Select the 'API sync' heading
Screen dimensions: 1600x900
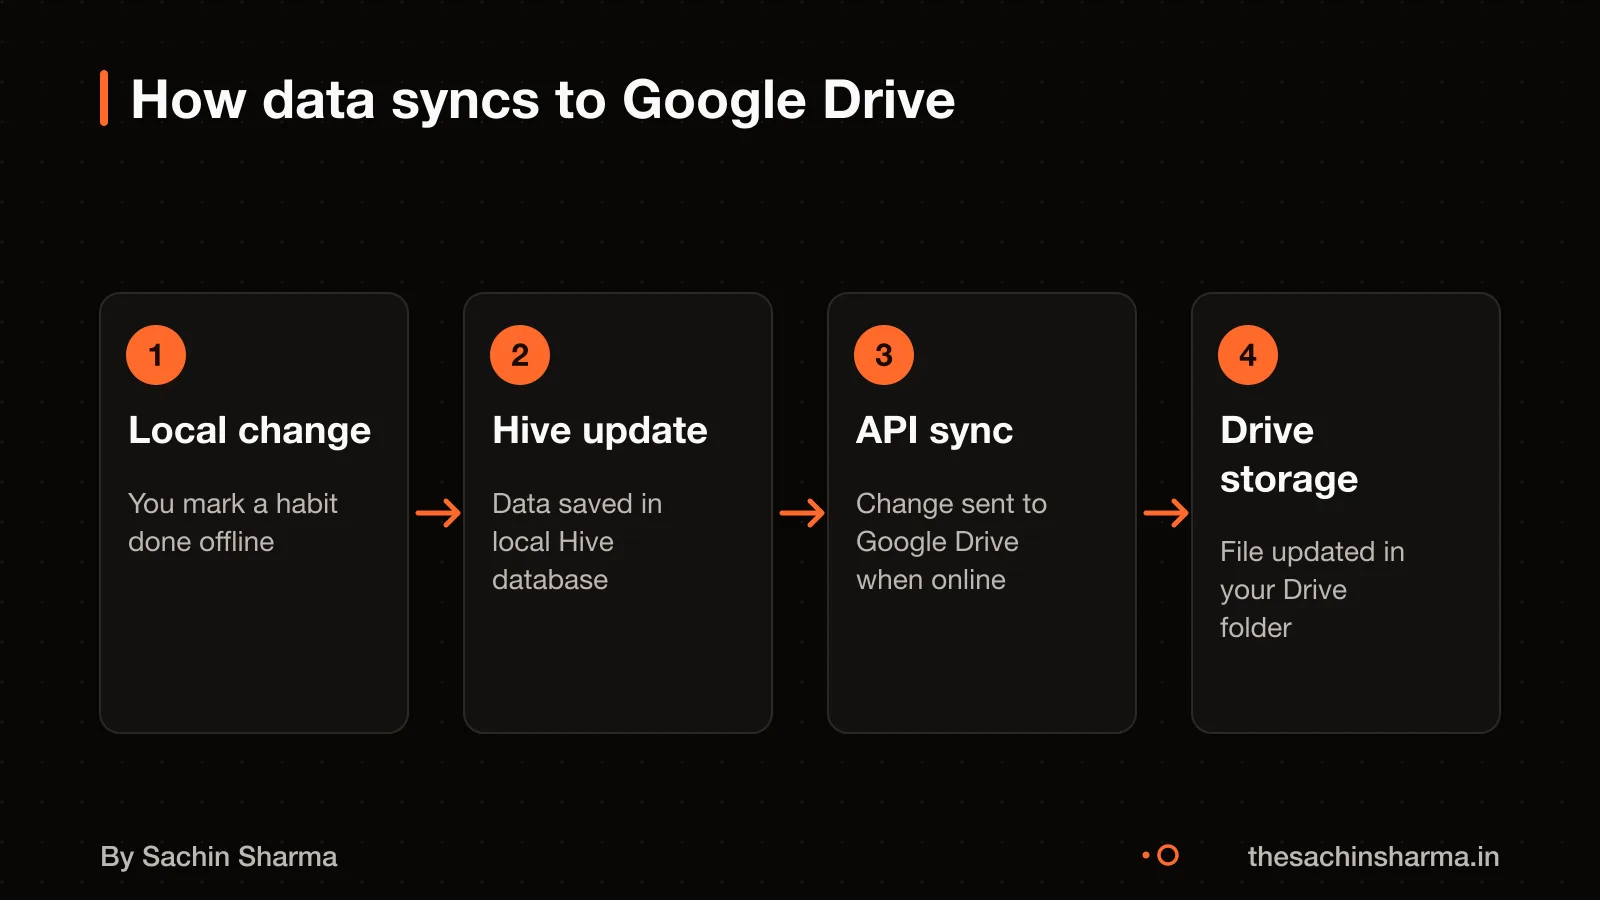[935, 431]
